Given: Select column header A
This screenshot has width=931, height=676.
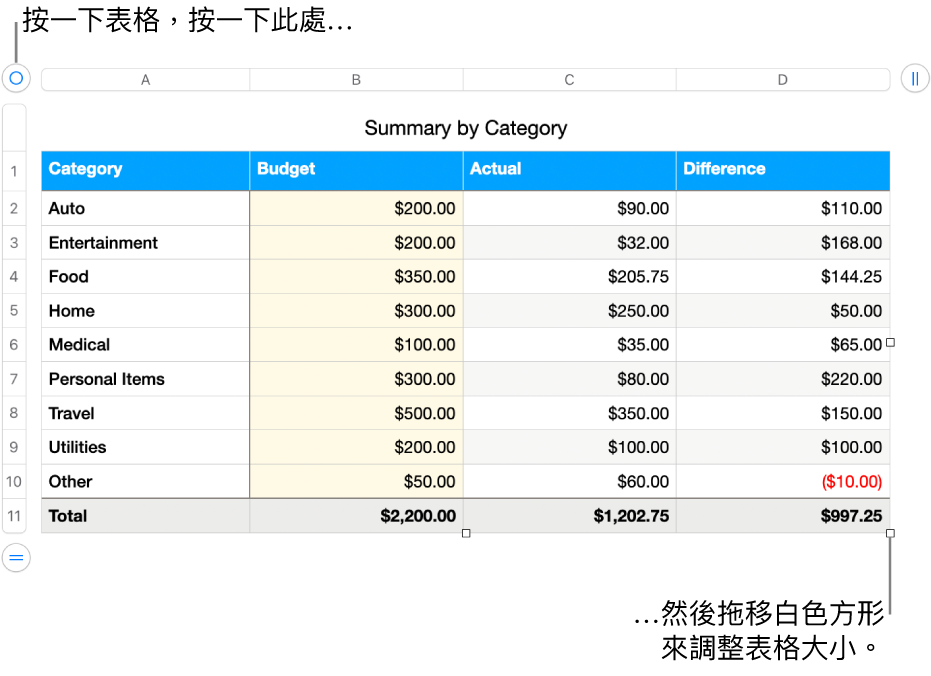Looking at the screenshot, I should click(x=145, y=79).
